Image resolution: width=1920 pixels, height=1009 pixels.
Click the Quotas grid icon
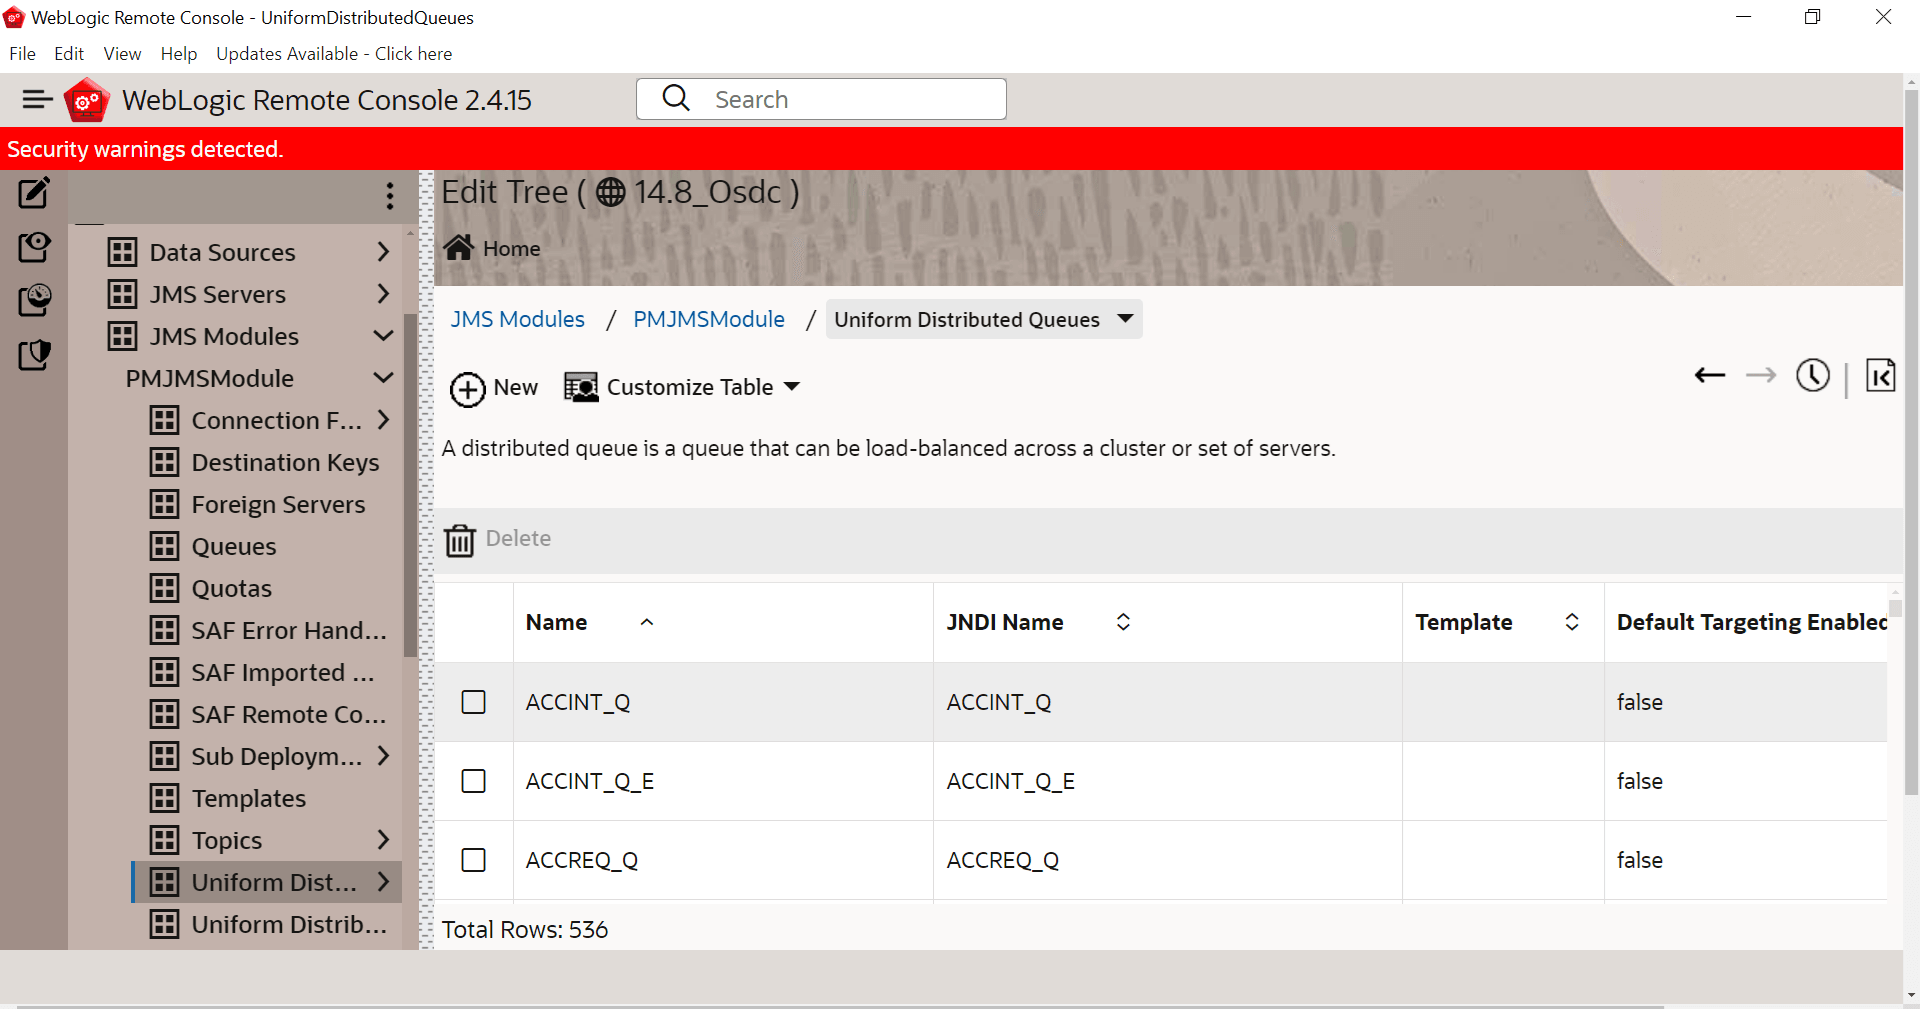coord(165,588)
